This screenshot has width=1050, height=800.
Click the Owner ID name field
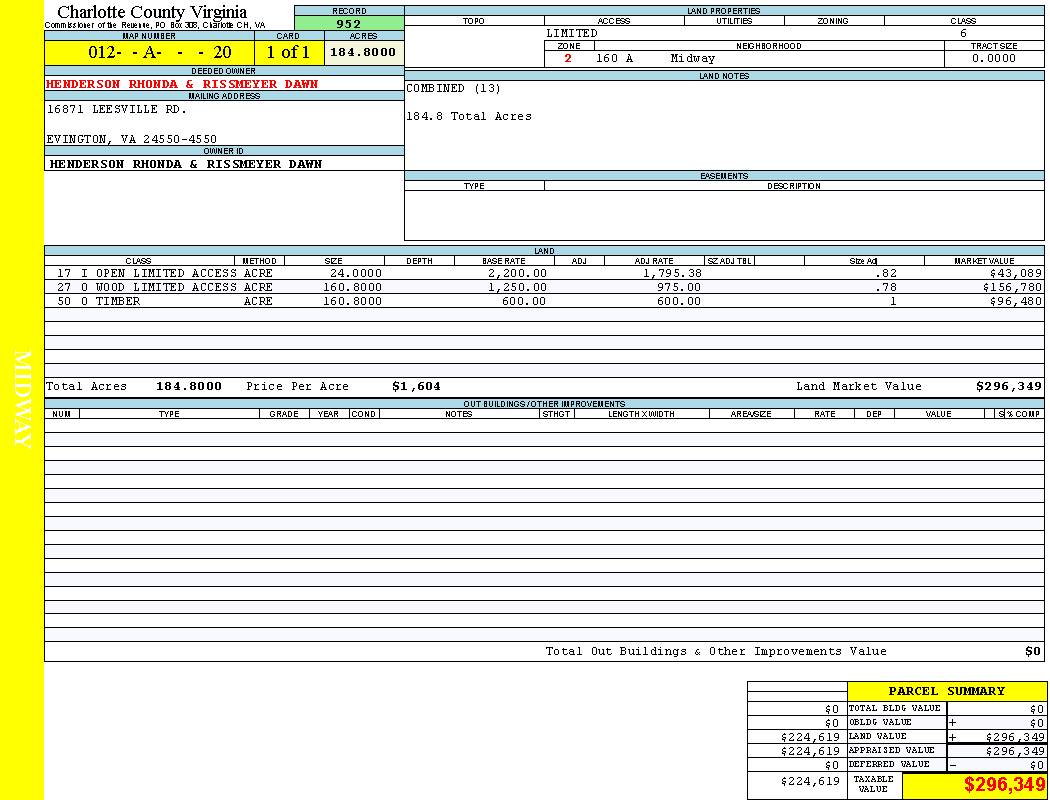tap(186, 164)
